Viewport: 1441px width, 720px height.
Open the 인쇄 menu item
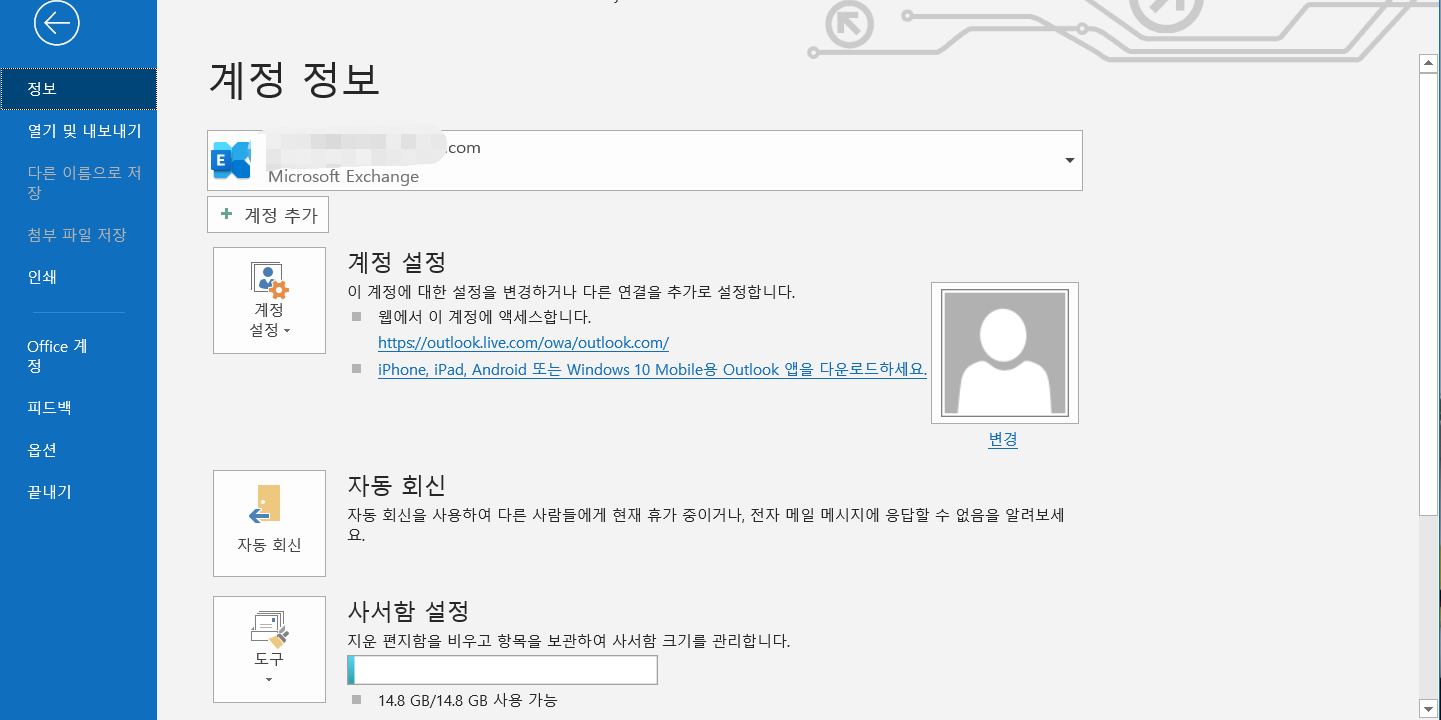[x=40, y=277]
